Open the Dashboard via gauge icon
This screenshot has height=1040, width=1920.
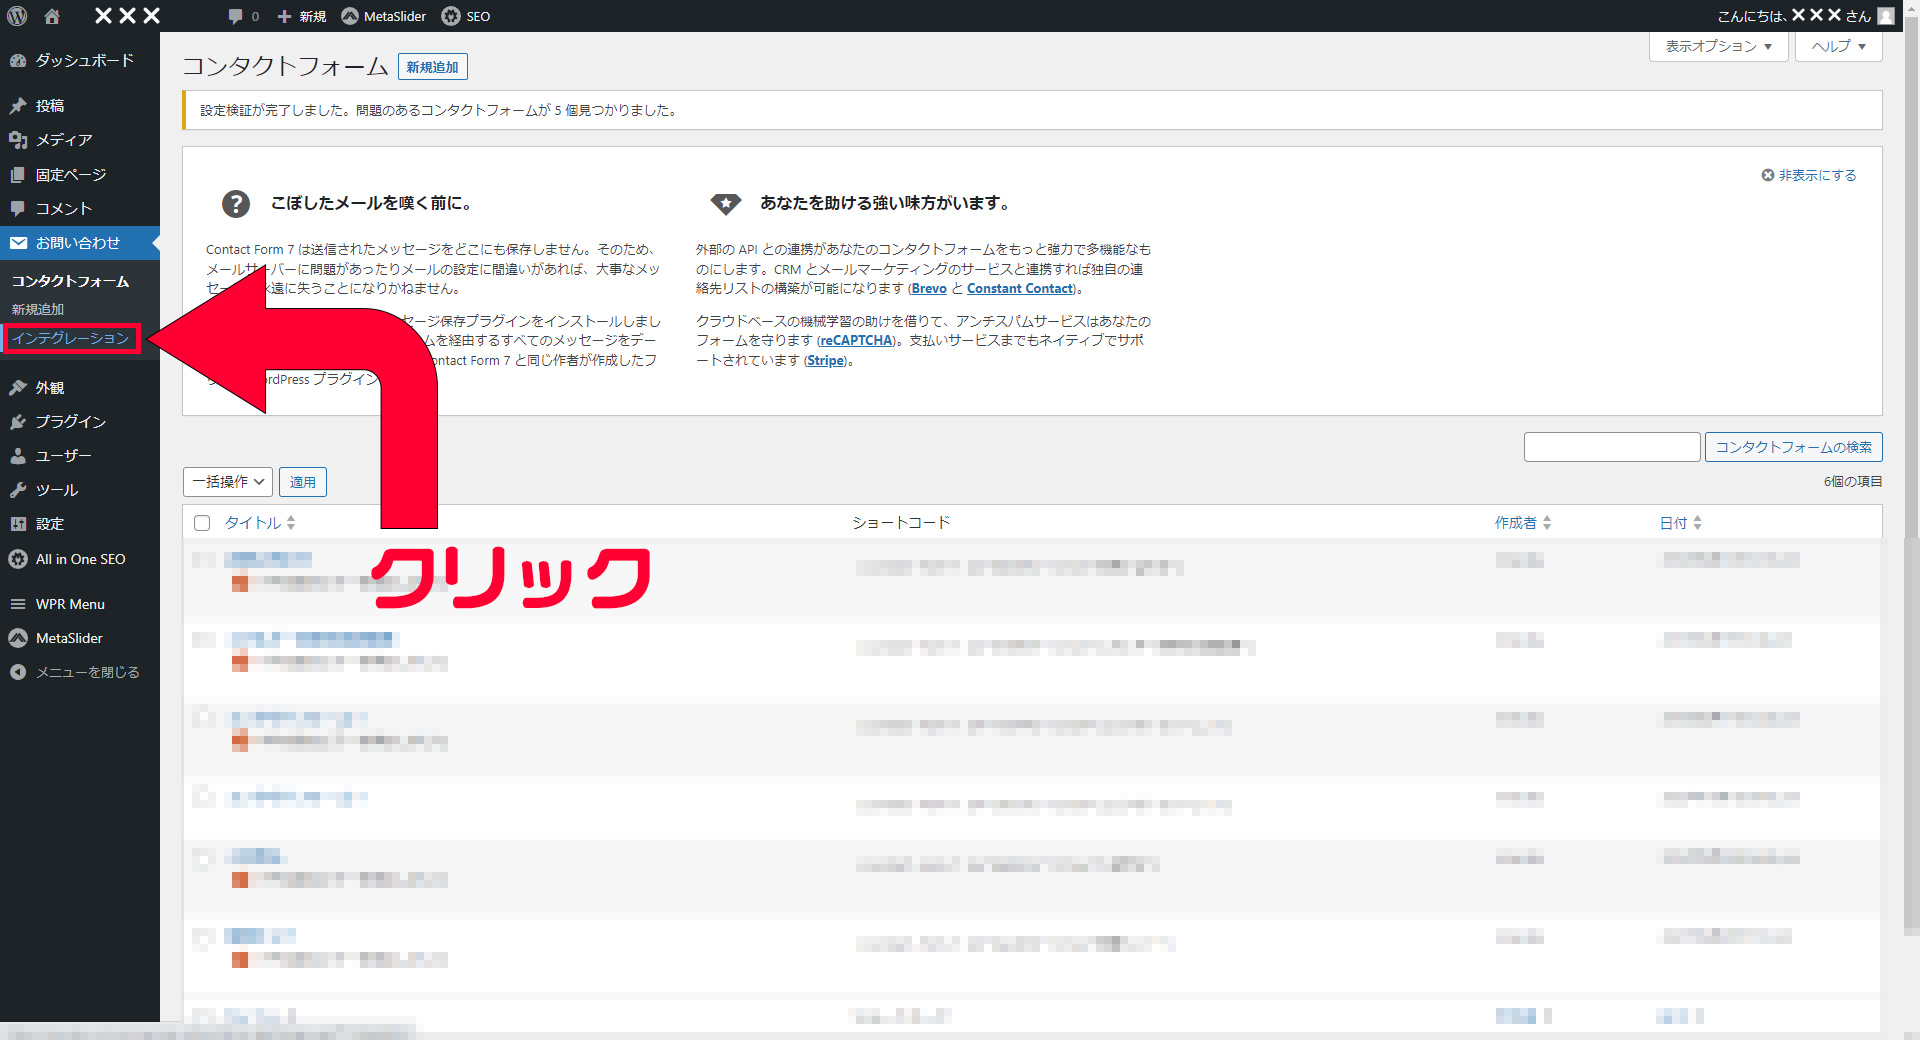[18, 60]
